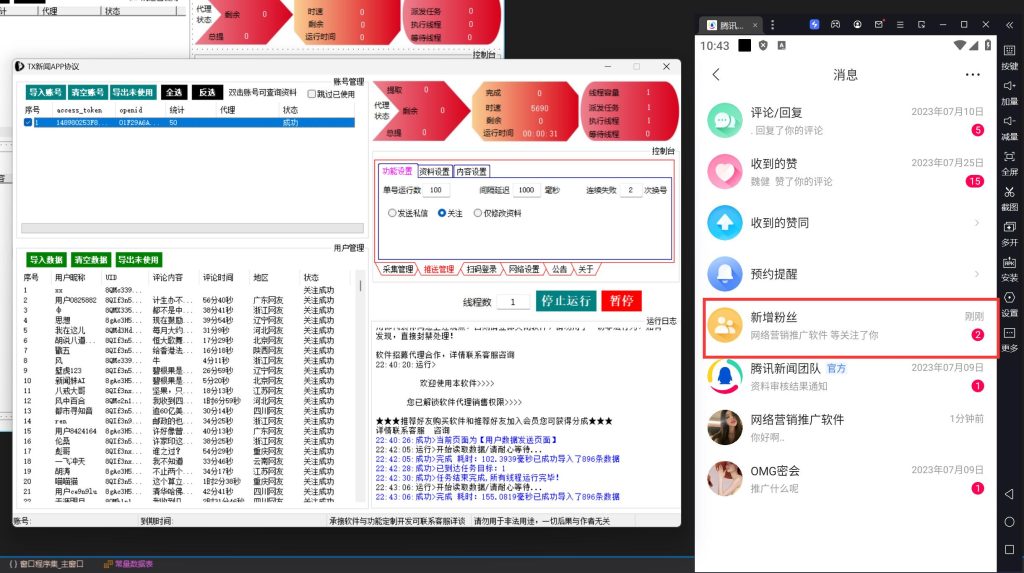Open the 收到的赞 heart icon
This screenshot has height=573, width=1024.
[724, 172]
